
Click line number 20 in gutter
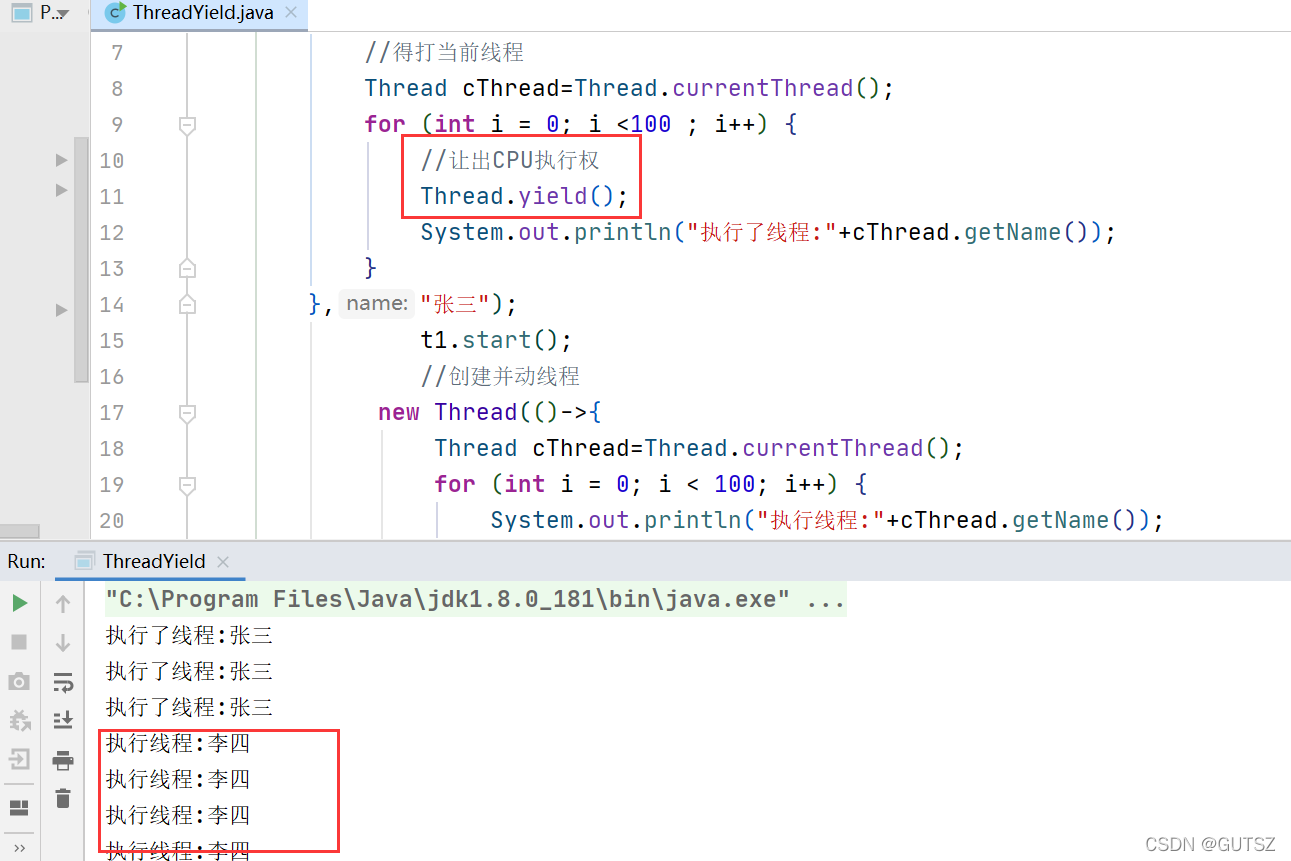112,520
